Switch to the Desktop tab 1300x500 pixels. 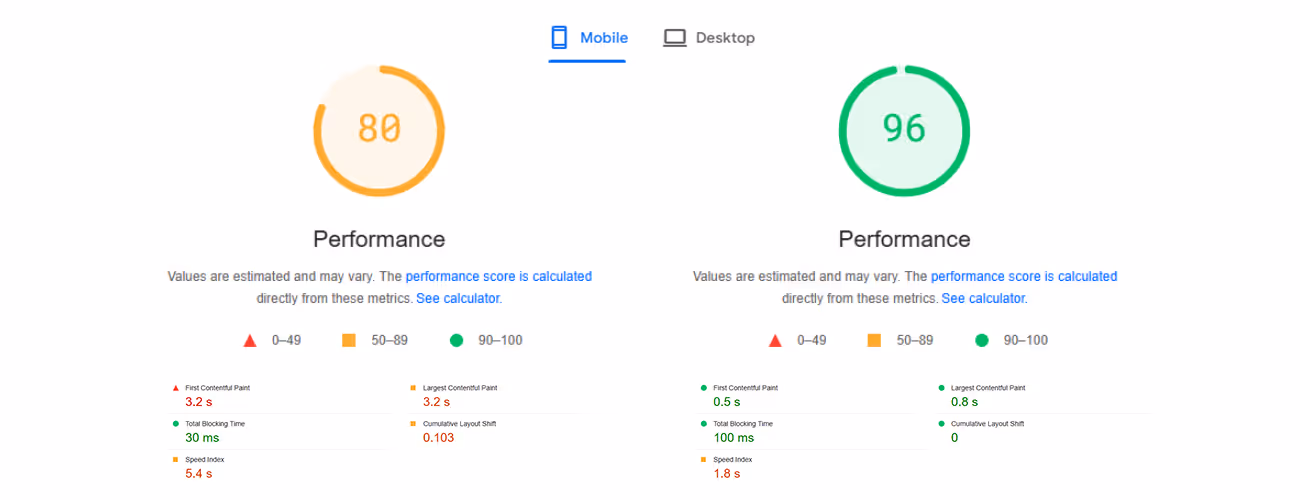709,38
